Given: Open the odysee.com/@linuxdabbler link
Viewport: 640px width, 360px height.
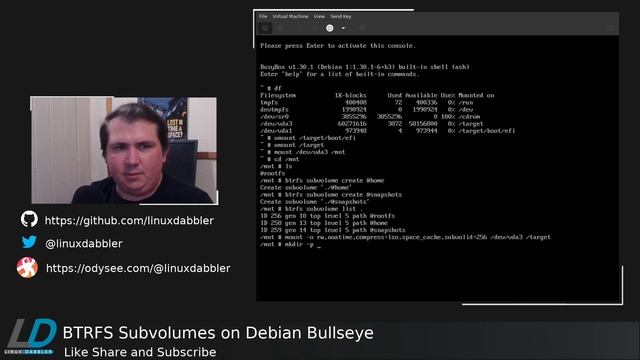Looking at the screenshot, I should [138, 268].
